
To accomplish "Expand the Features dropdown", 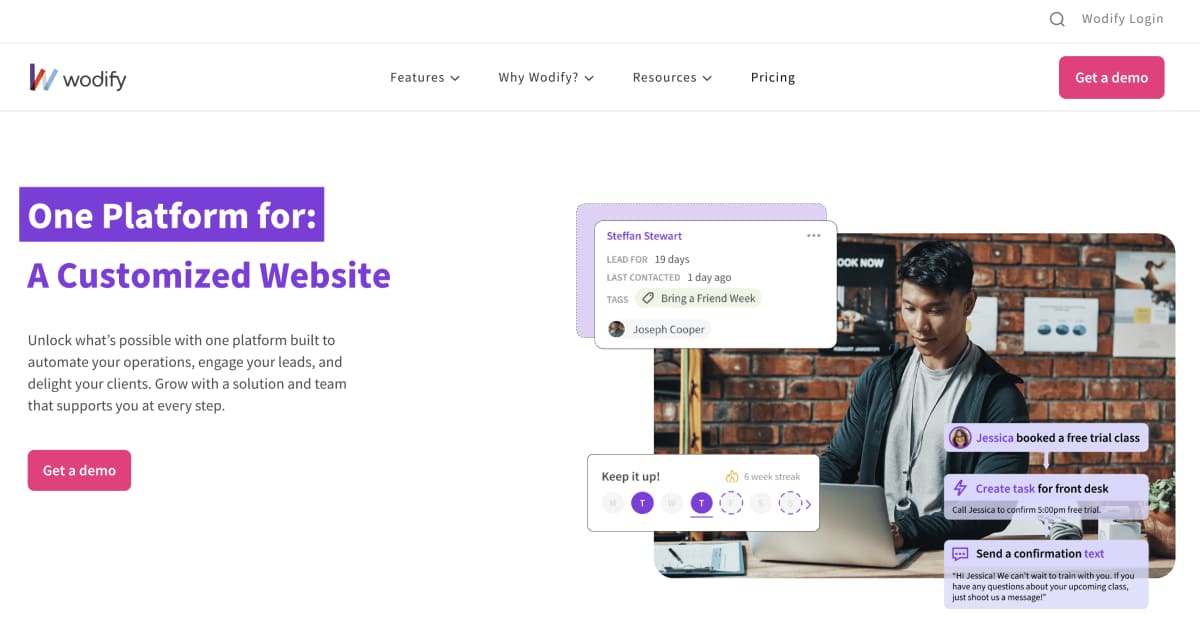I will pyautogui.click(x=425, y=77).
